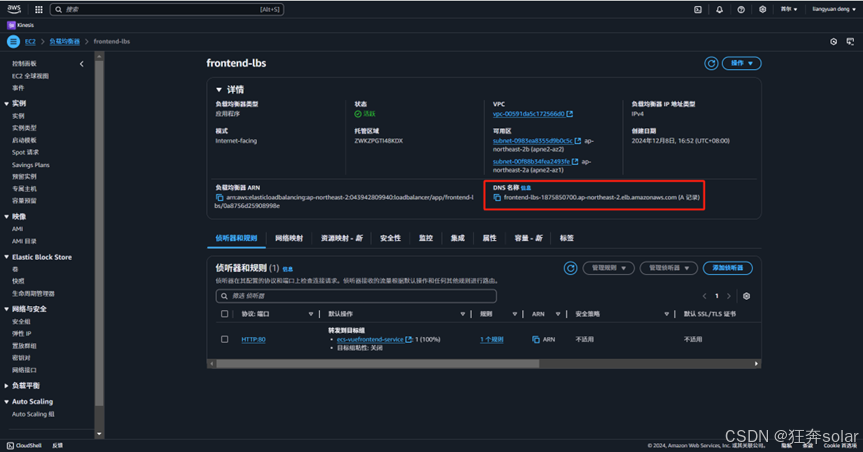
Task: Open the settings gear in top bar
Action: point(762,9)
